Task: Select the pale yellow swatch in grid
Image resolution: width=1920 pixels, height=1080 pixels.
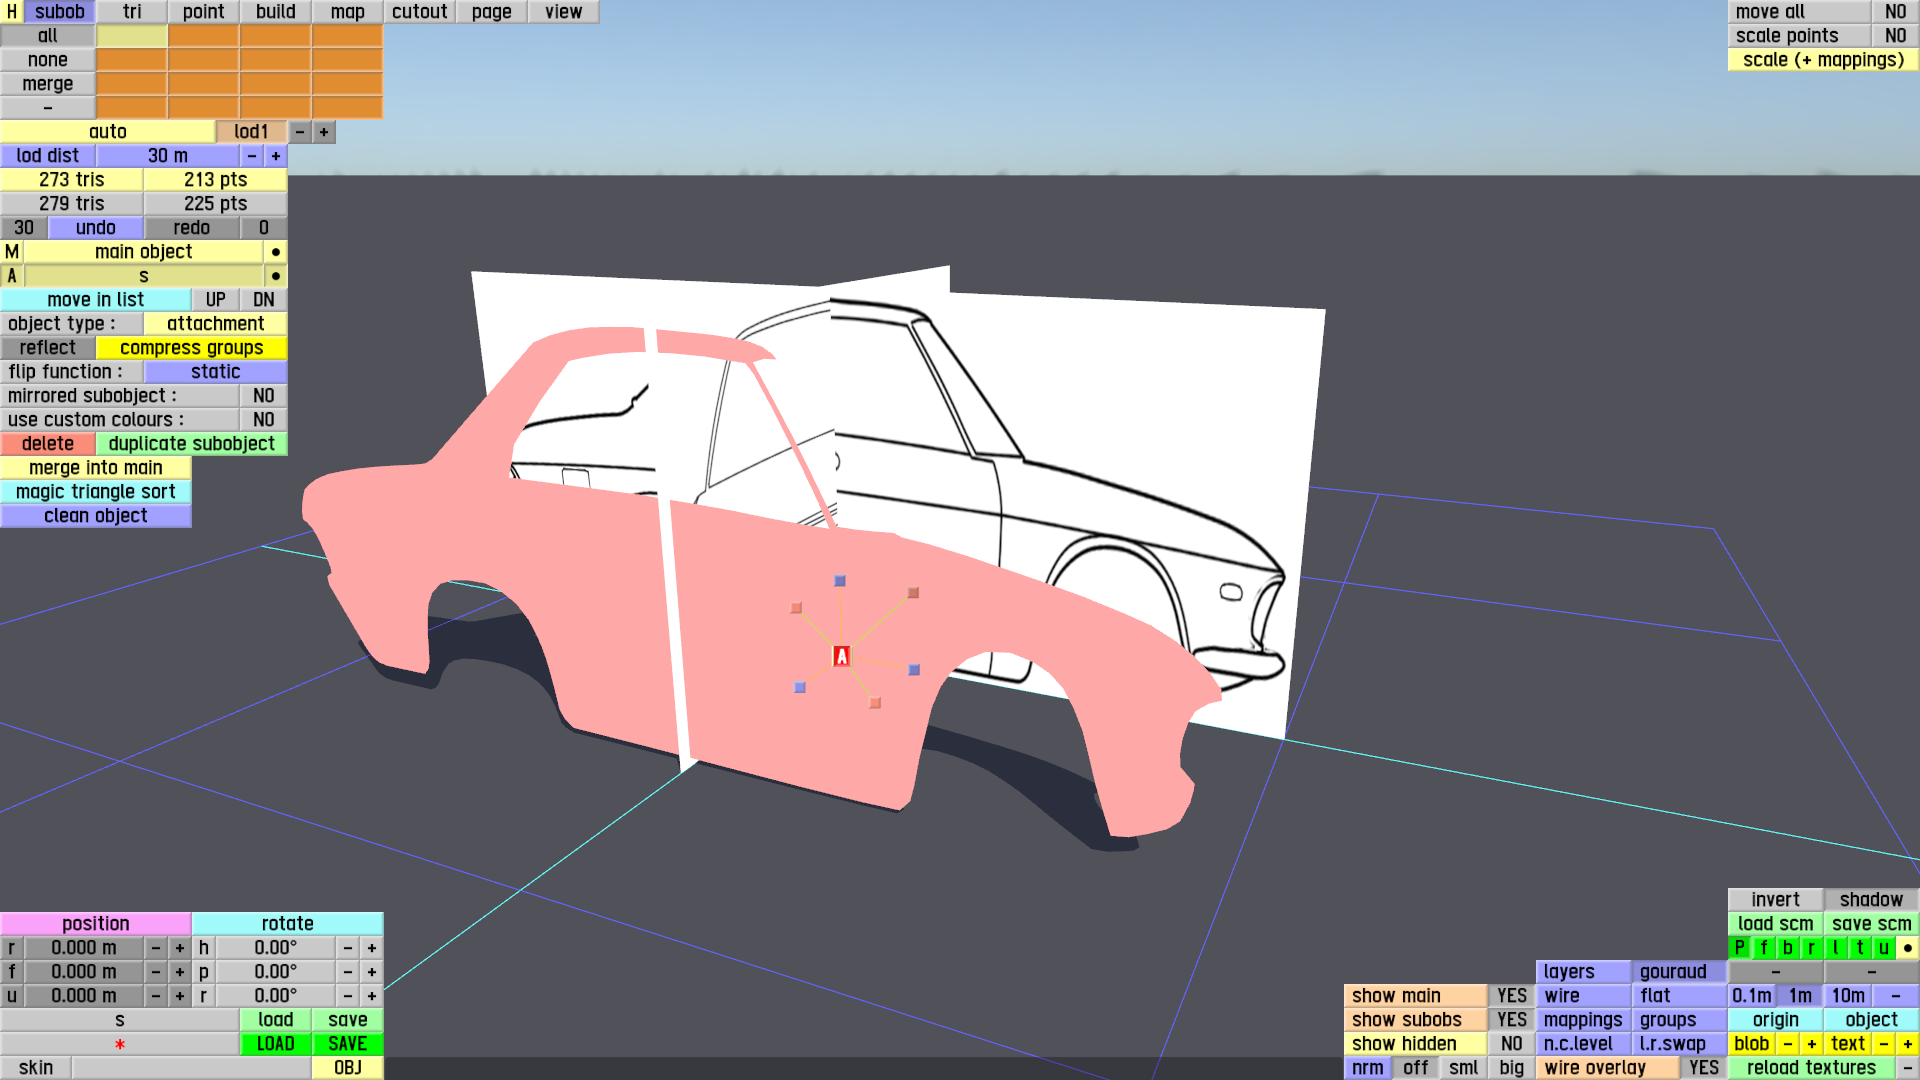Action: 131,36
